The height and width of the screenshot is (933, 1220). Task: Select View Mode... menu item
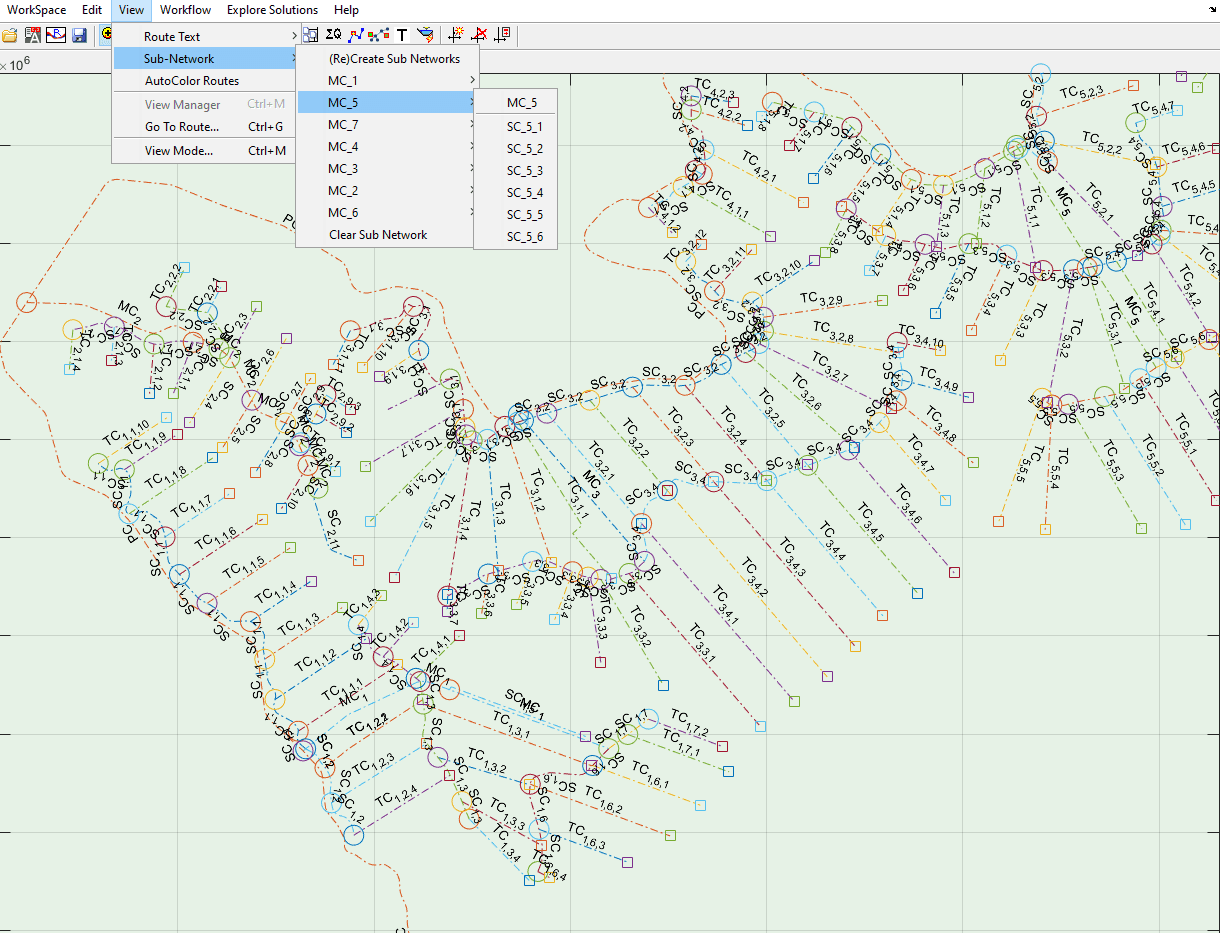pos(179,151)
